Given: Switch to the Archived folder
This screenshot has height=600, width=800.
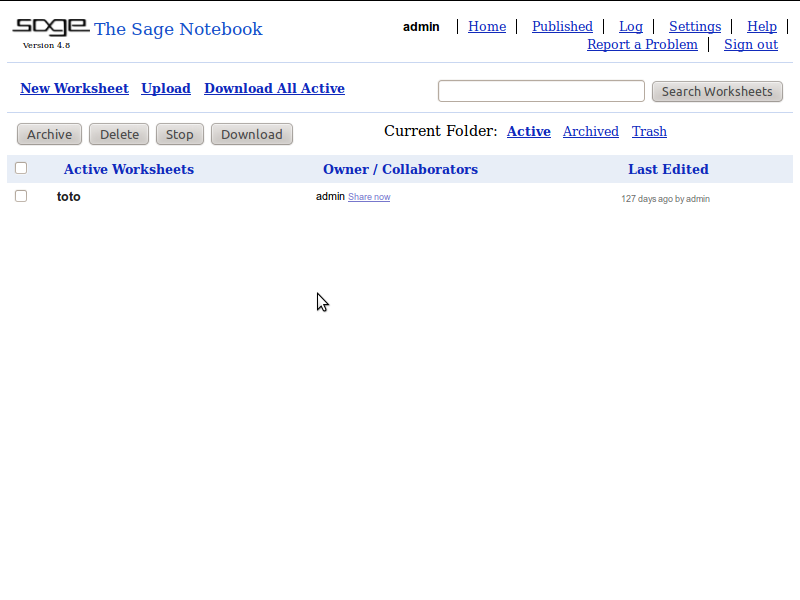Looking at the screenshot, I should click(590, 131).
